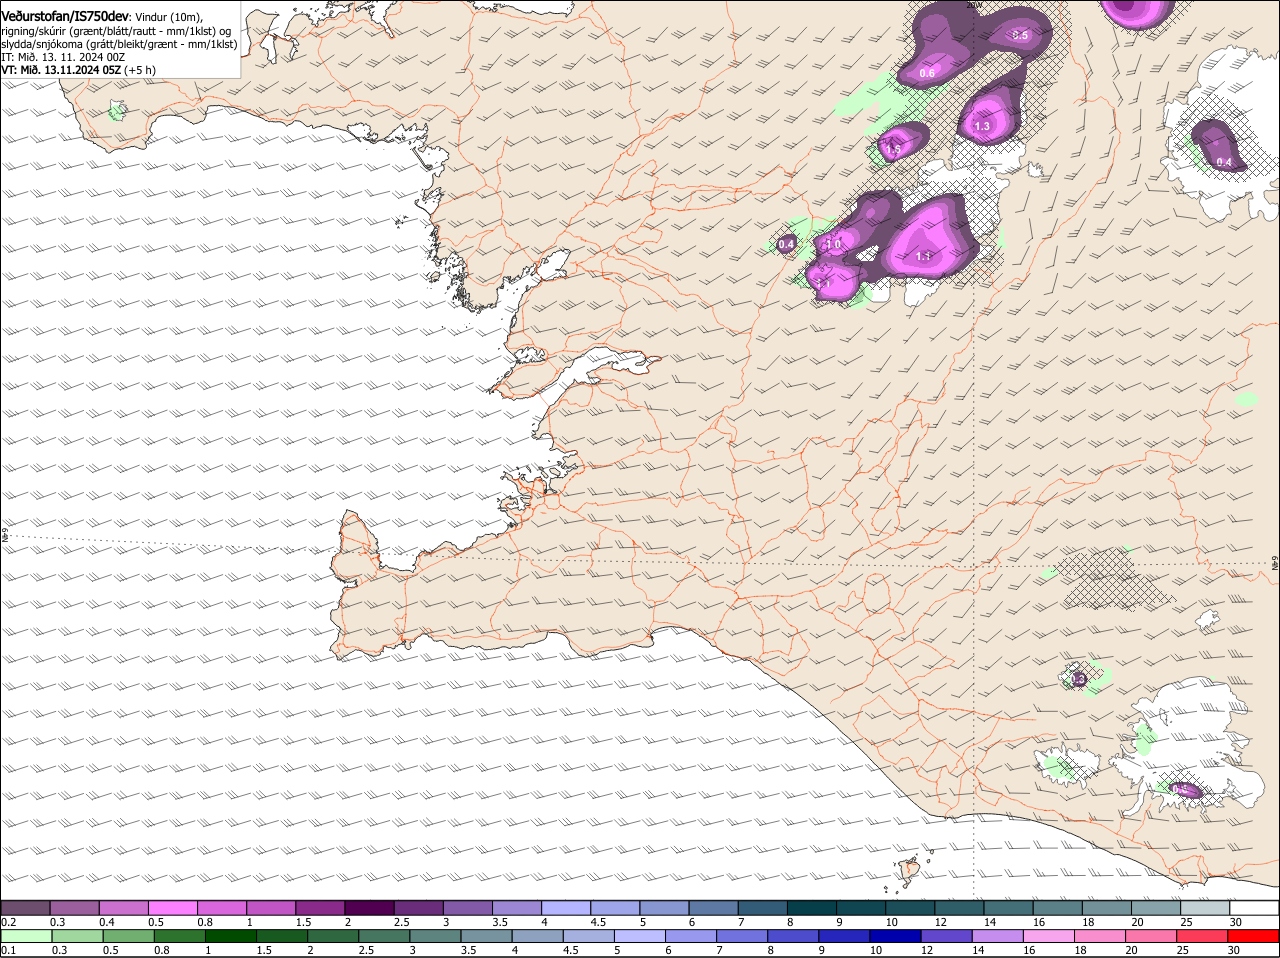This screenshot has width=1280, height=958.
Task: Click the small island off the south coast
Action: [x=908, y=870]
